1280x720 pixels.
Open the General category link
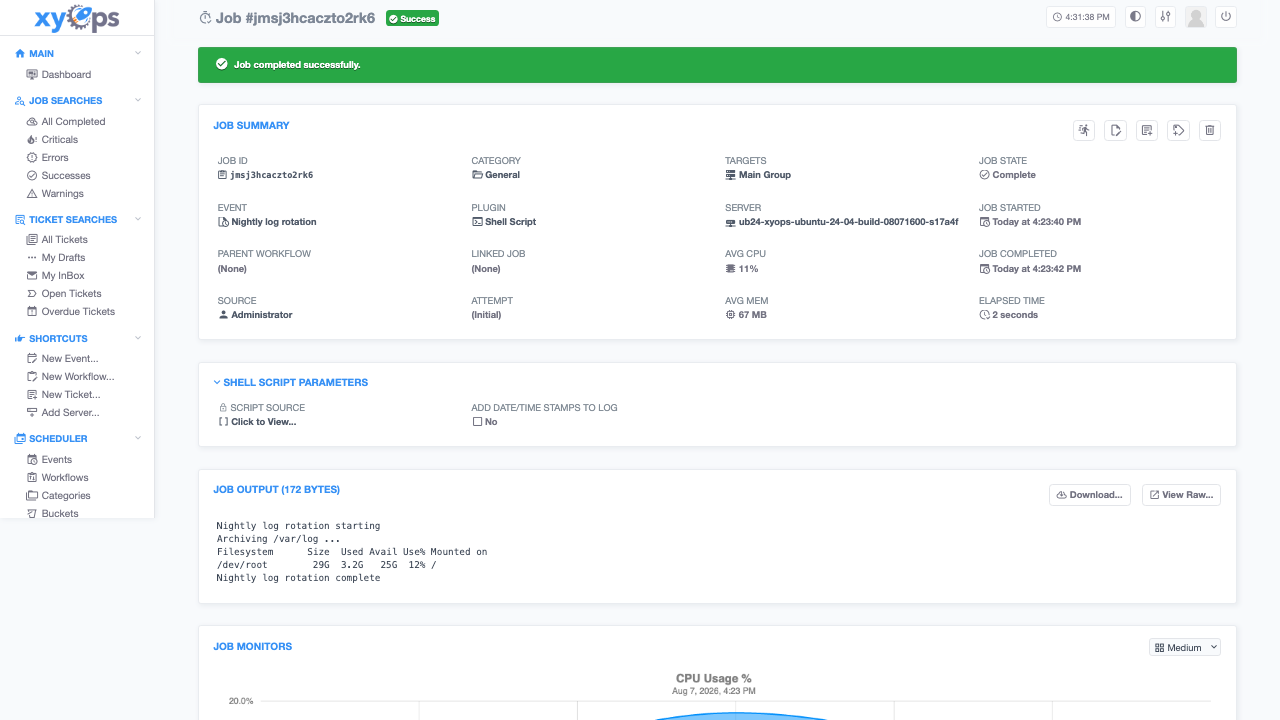[x=496, y=175]
